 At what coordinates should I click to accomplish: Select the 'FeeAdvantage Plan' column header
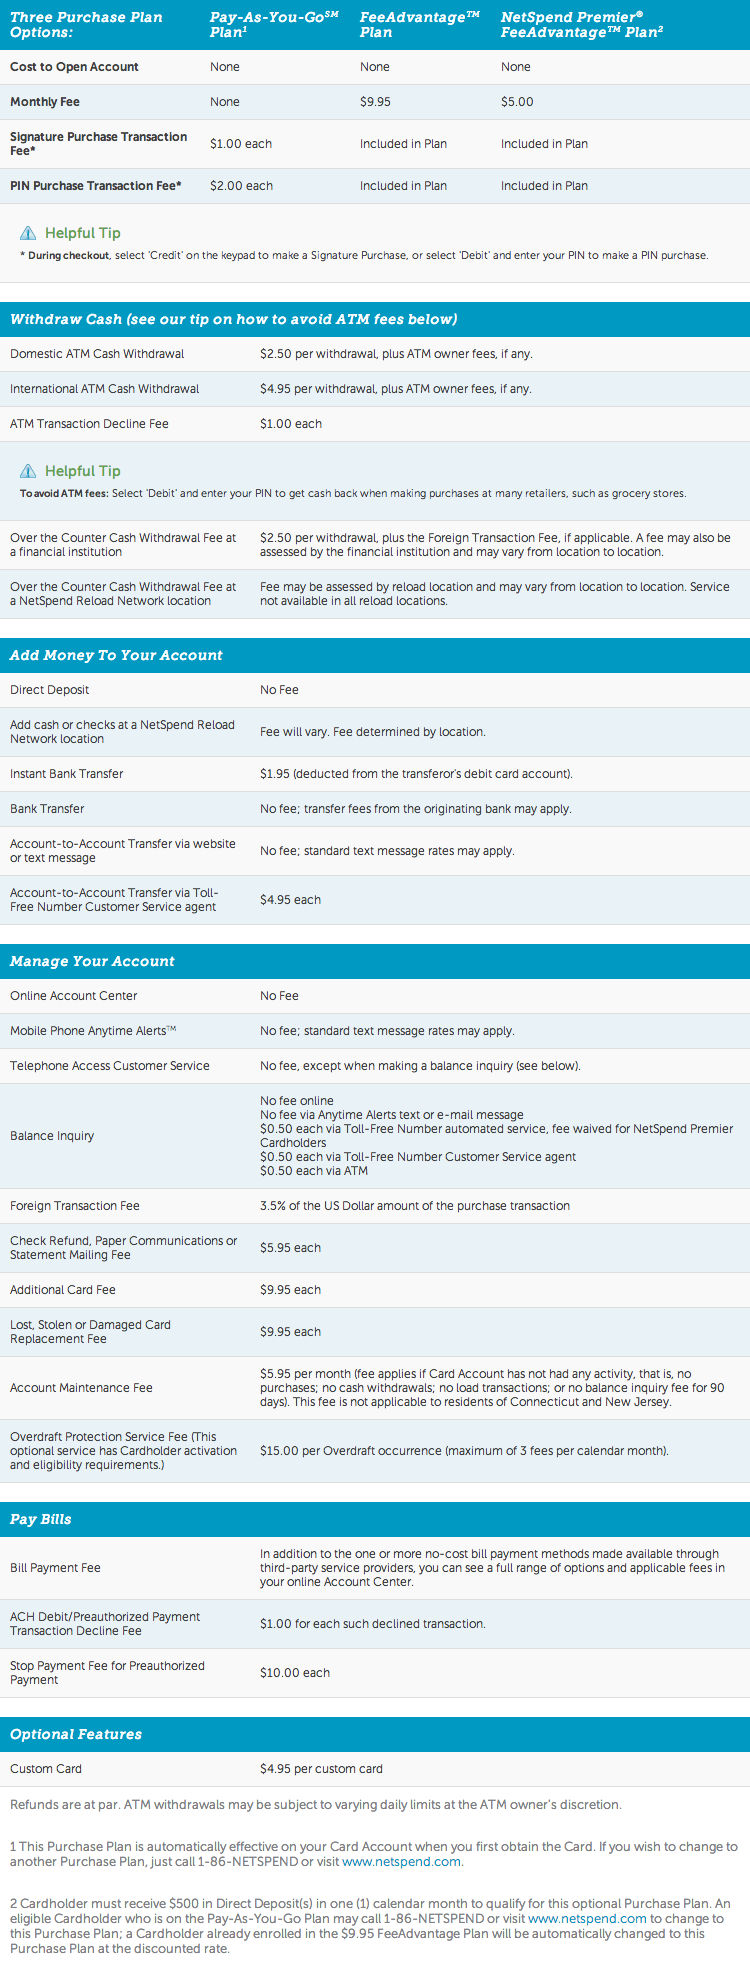pos(420,25)
